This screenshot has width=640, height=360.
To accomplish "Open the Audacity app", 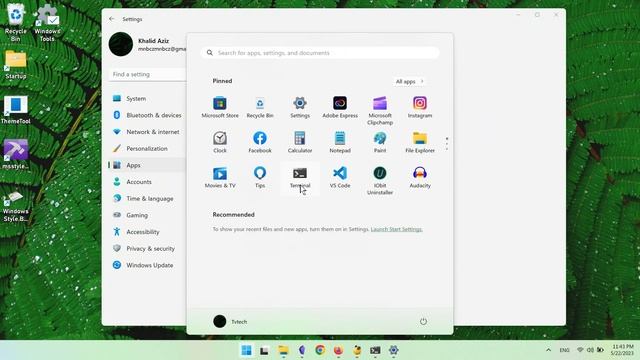I will [x=420, y=177].
